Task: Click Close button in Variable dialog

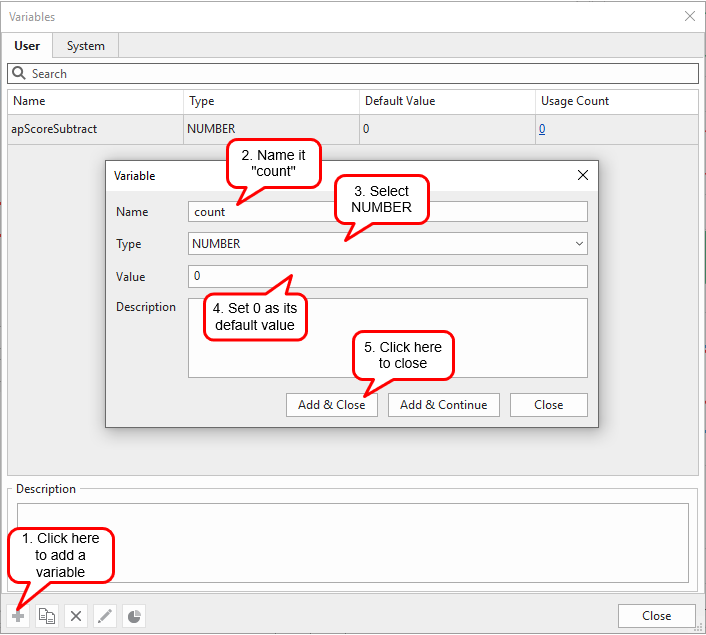Action: 548,404
